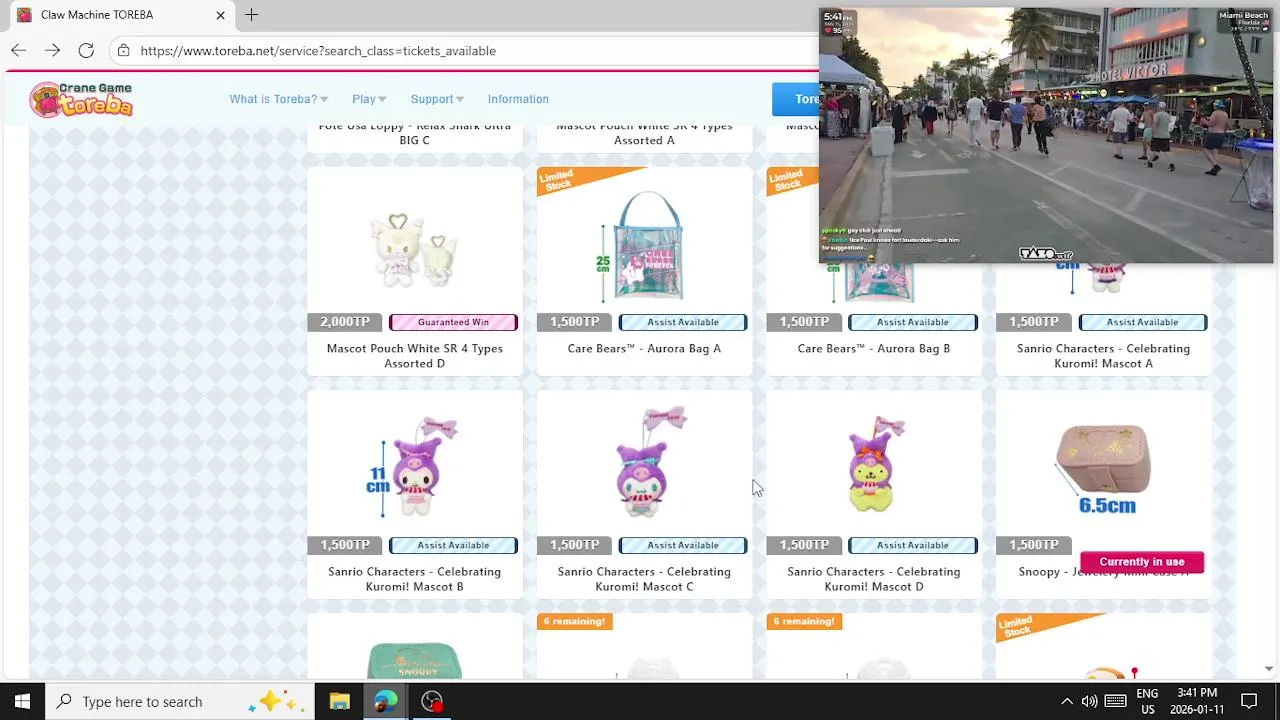Image resolution: width=1280 pixels, height=720 pixels.
Task: Open Kuromi! Mascot A title link
Action: (1103, 356)
